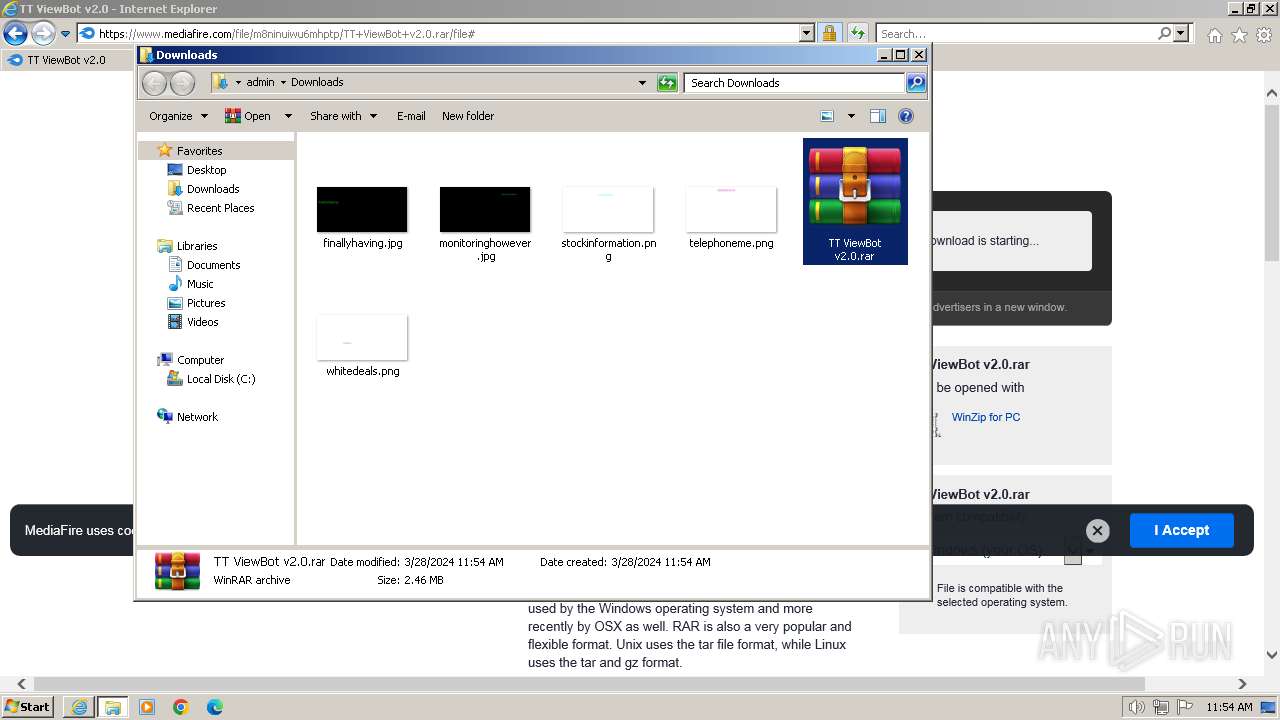Click Internet Explorer forward button
Screen dimensions: 1280x720
pos(43,34)
